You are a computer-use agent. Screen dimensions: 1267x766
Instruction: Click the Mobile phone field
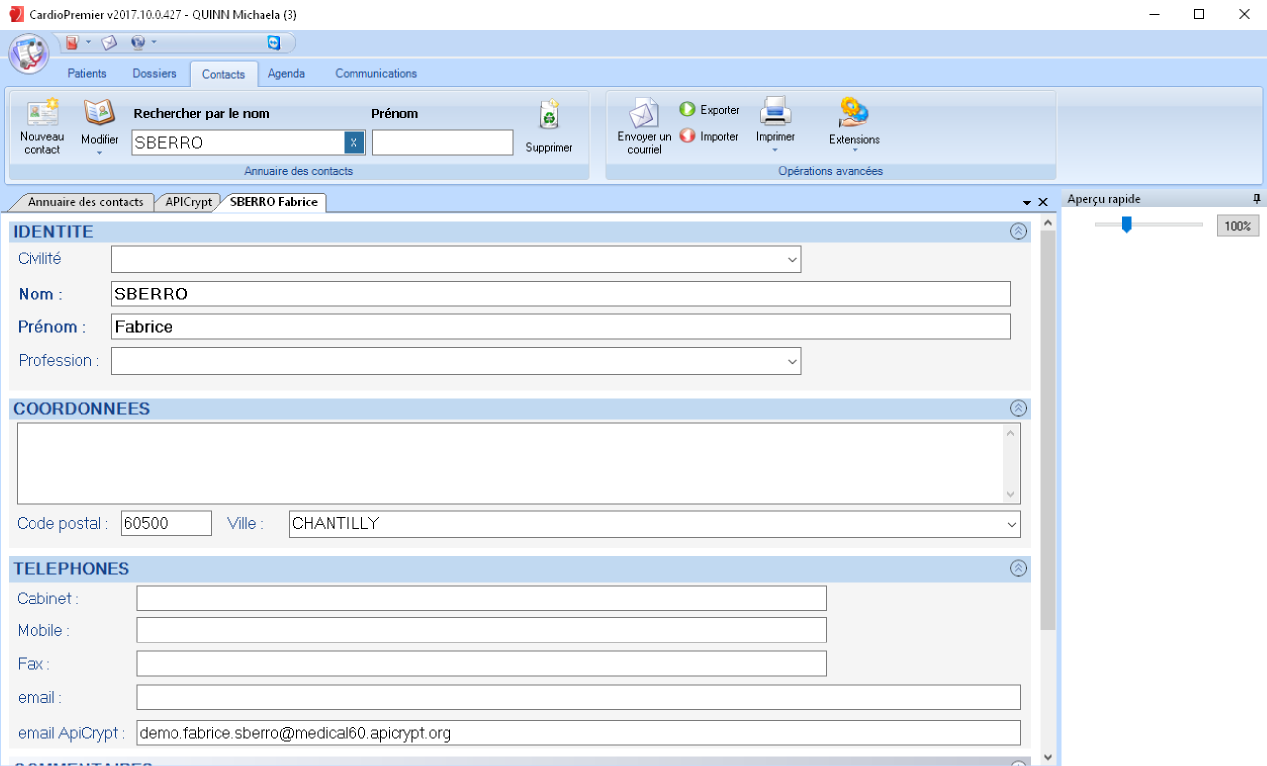[482, 630]
